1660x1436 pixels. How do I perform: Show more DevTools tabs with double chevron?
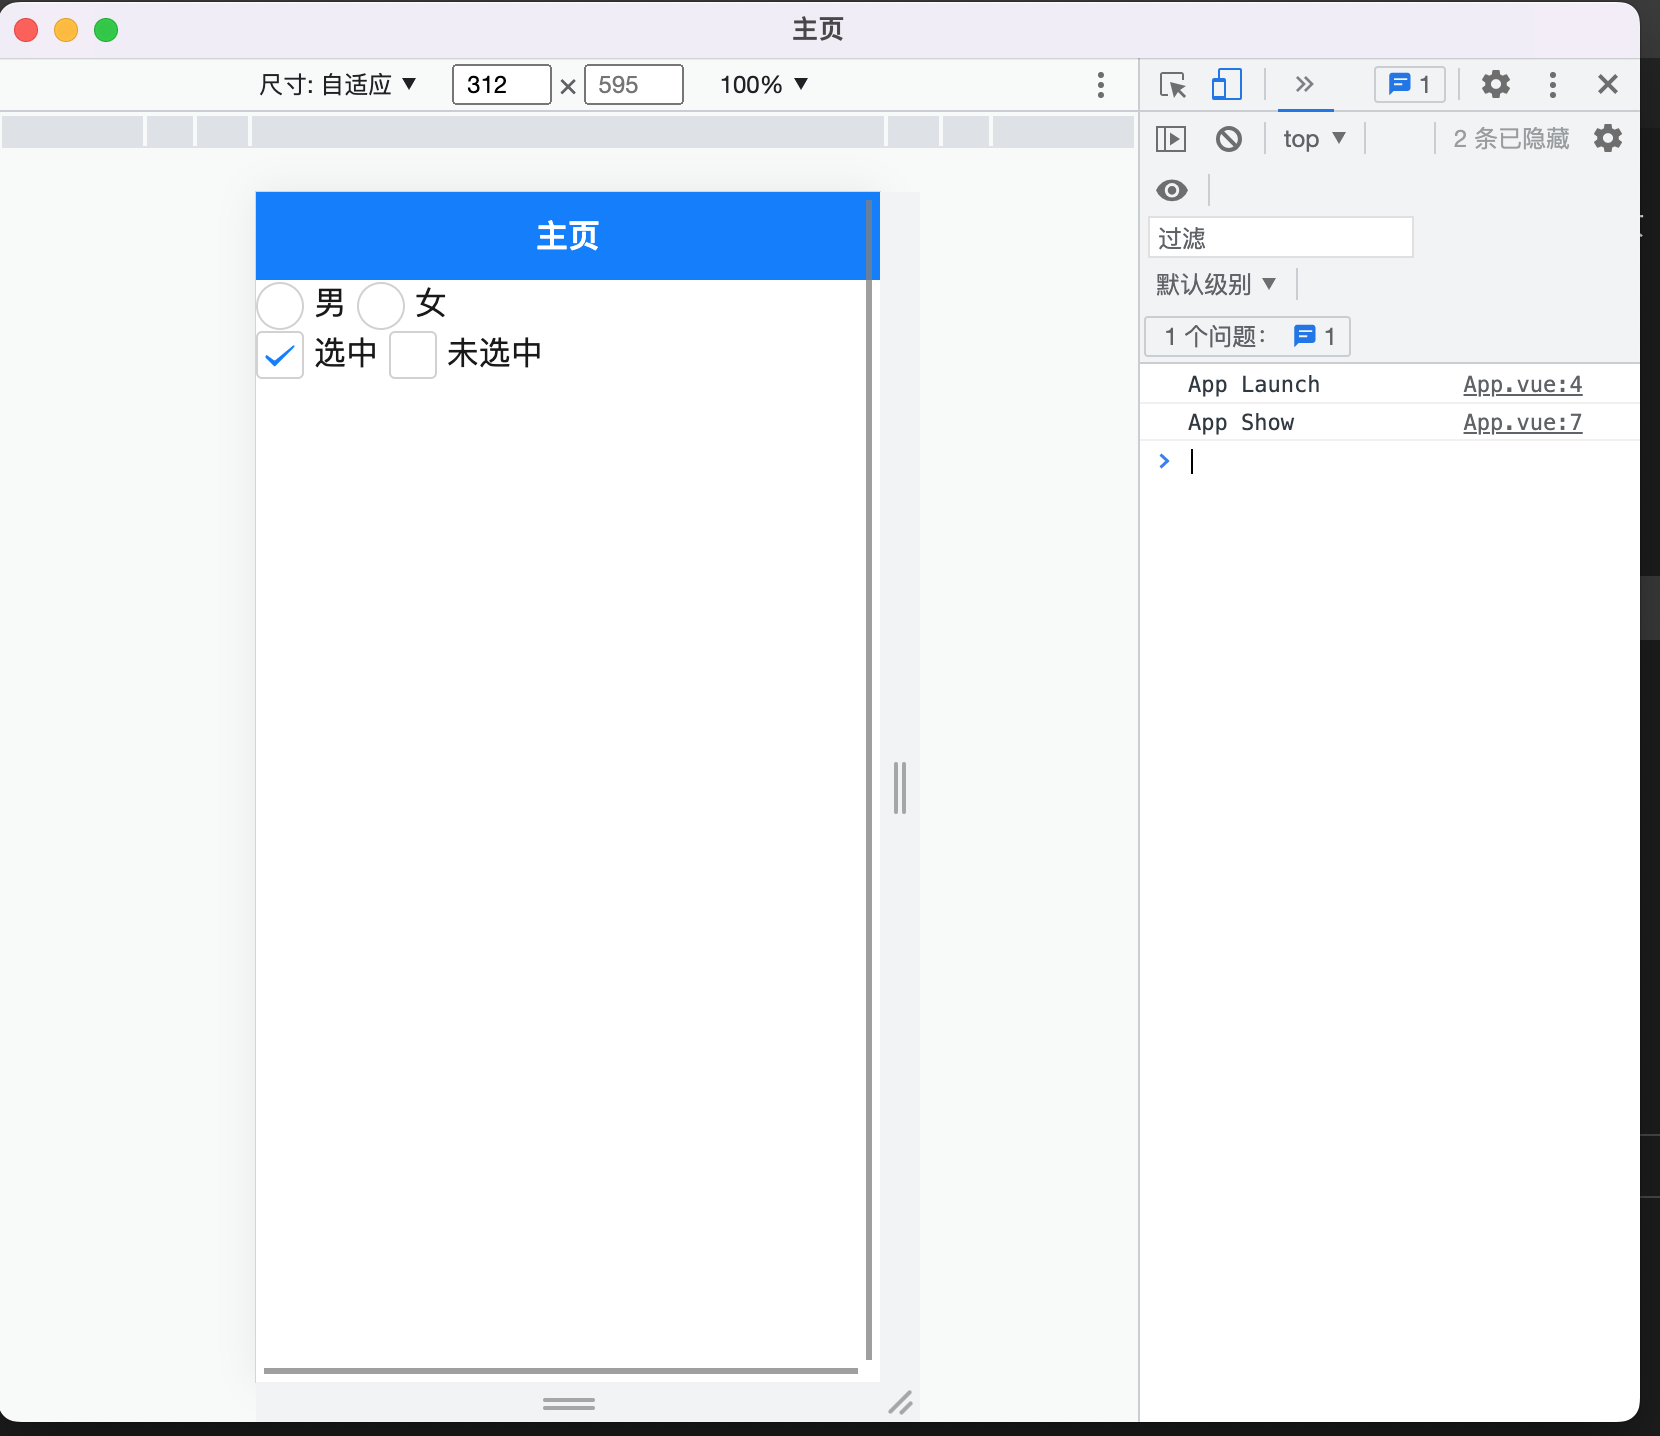pos(1304,84)
